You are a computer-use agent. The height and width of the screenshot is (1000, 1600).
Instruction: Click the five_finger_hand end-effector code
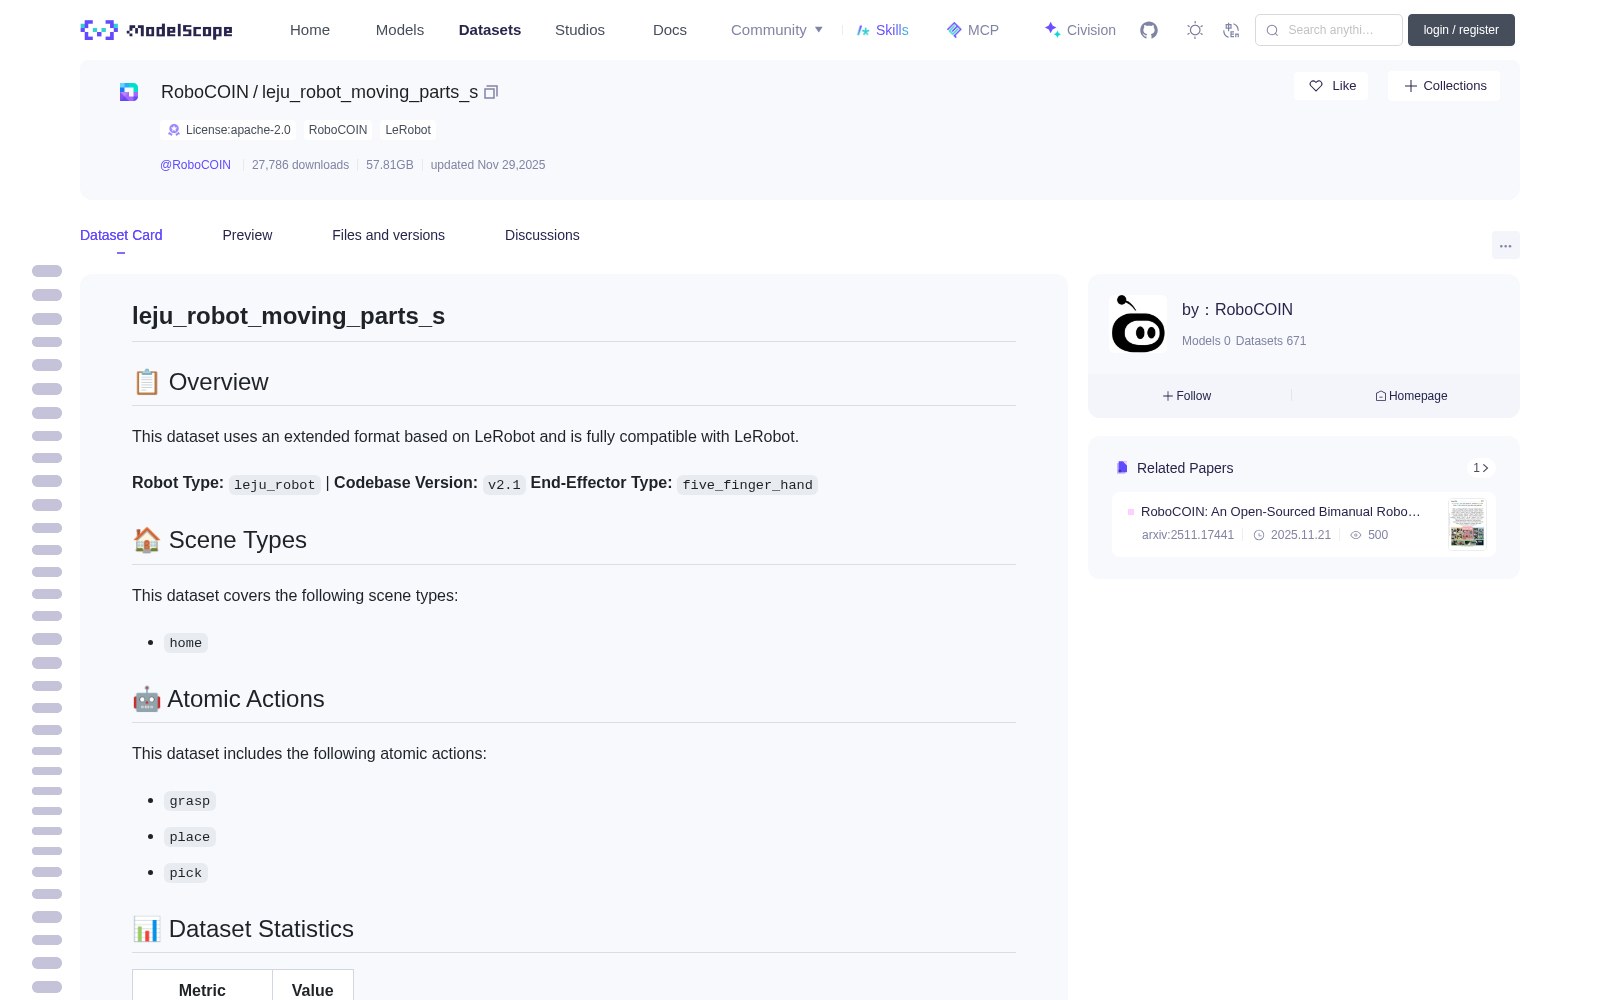pos(748,485)
